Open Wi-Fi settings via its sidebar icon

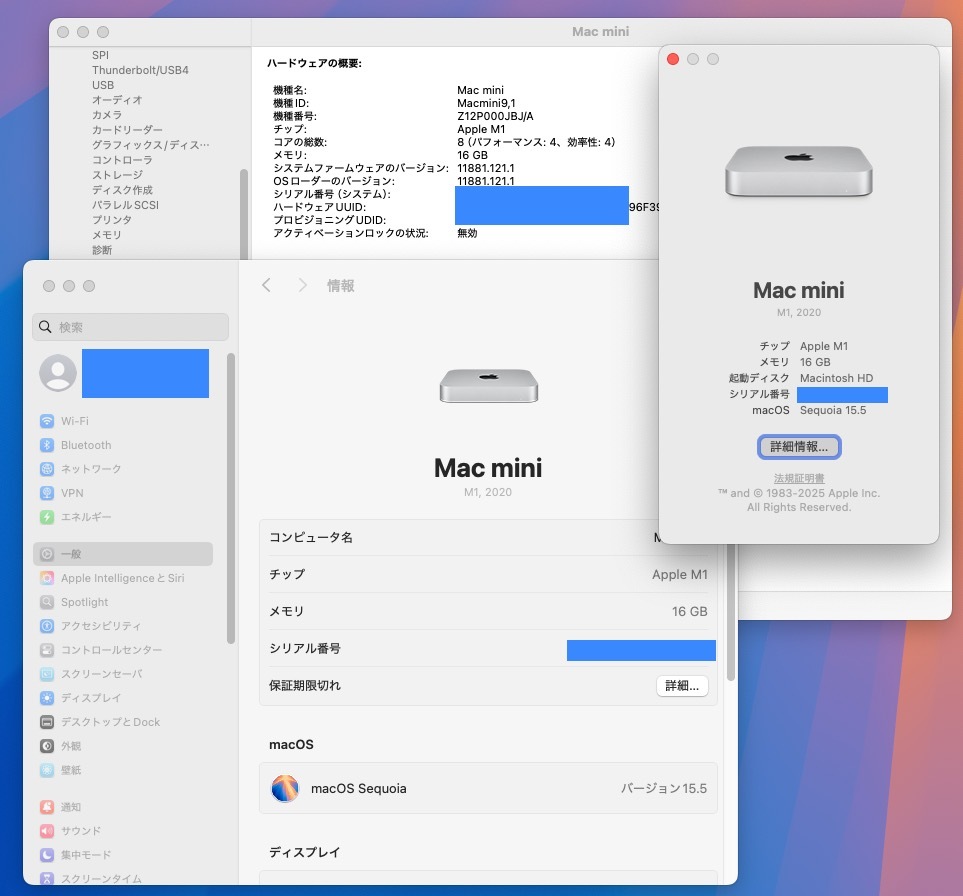pyautogui.click(x=47, y=421)
